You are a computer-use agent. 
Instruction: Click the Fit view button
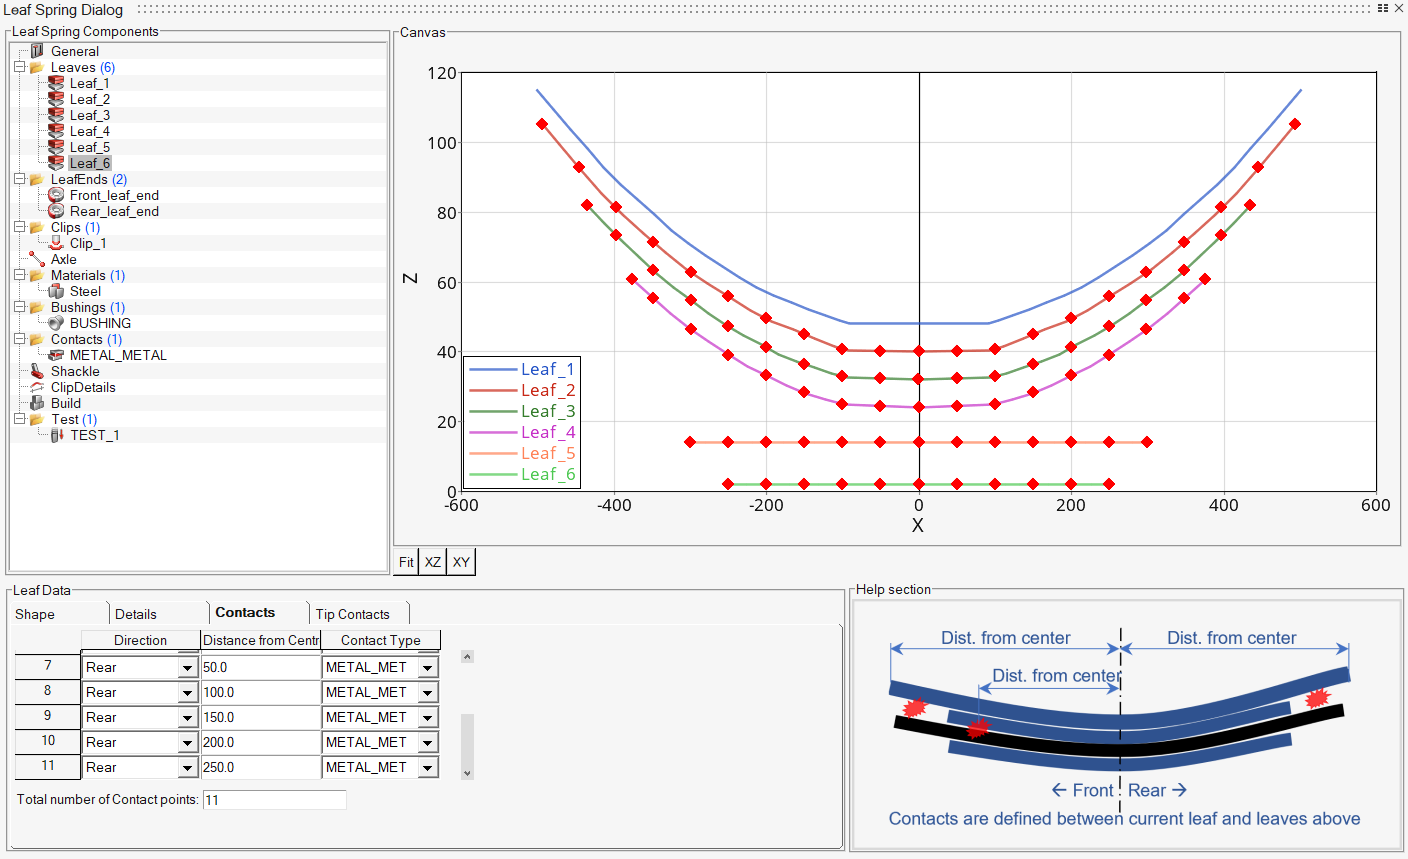point(406,562)
